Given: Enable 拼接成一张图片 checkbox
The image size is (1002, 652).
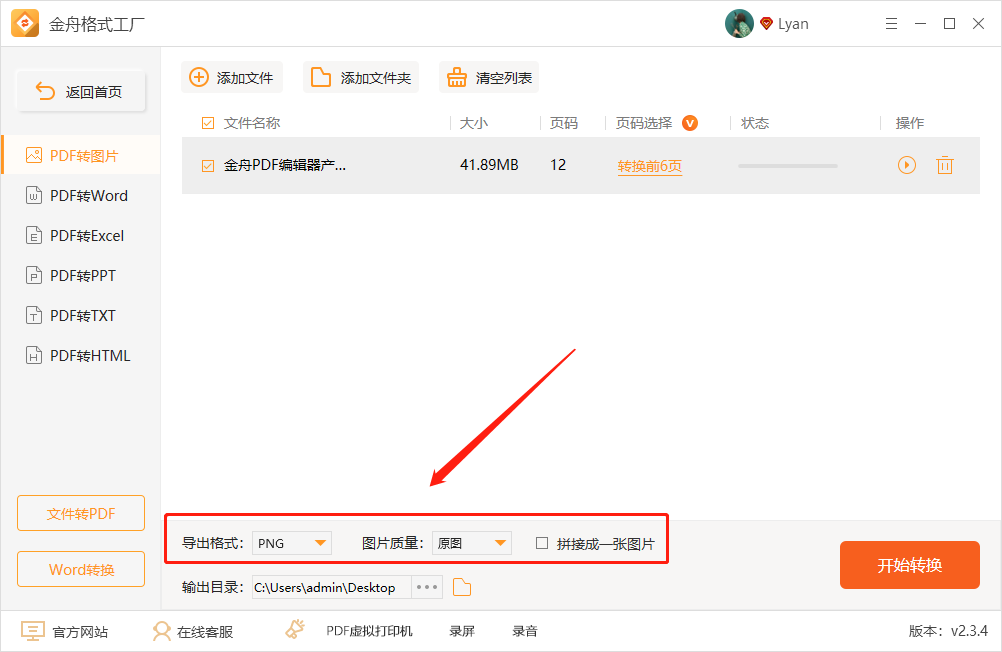Looking at the screenshot, I should (542, 543).
